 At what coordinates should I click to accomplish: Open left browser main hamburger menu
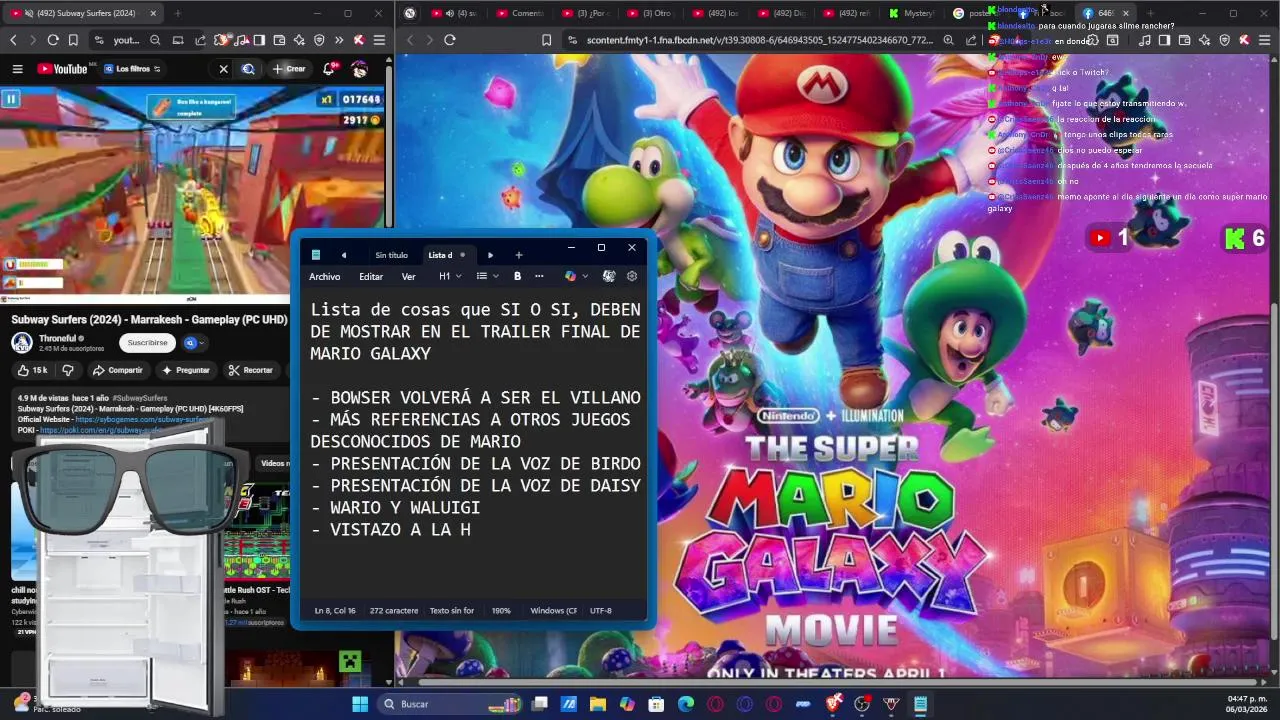[379, 40]
